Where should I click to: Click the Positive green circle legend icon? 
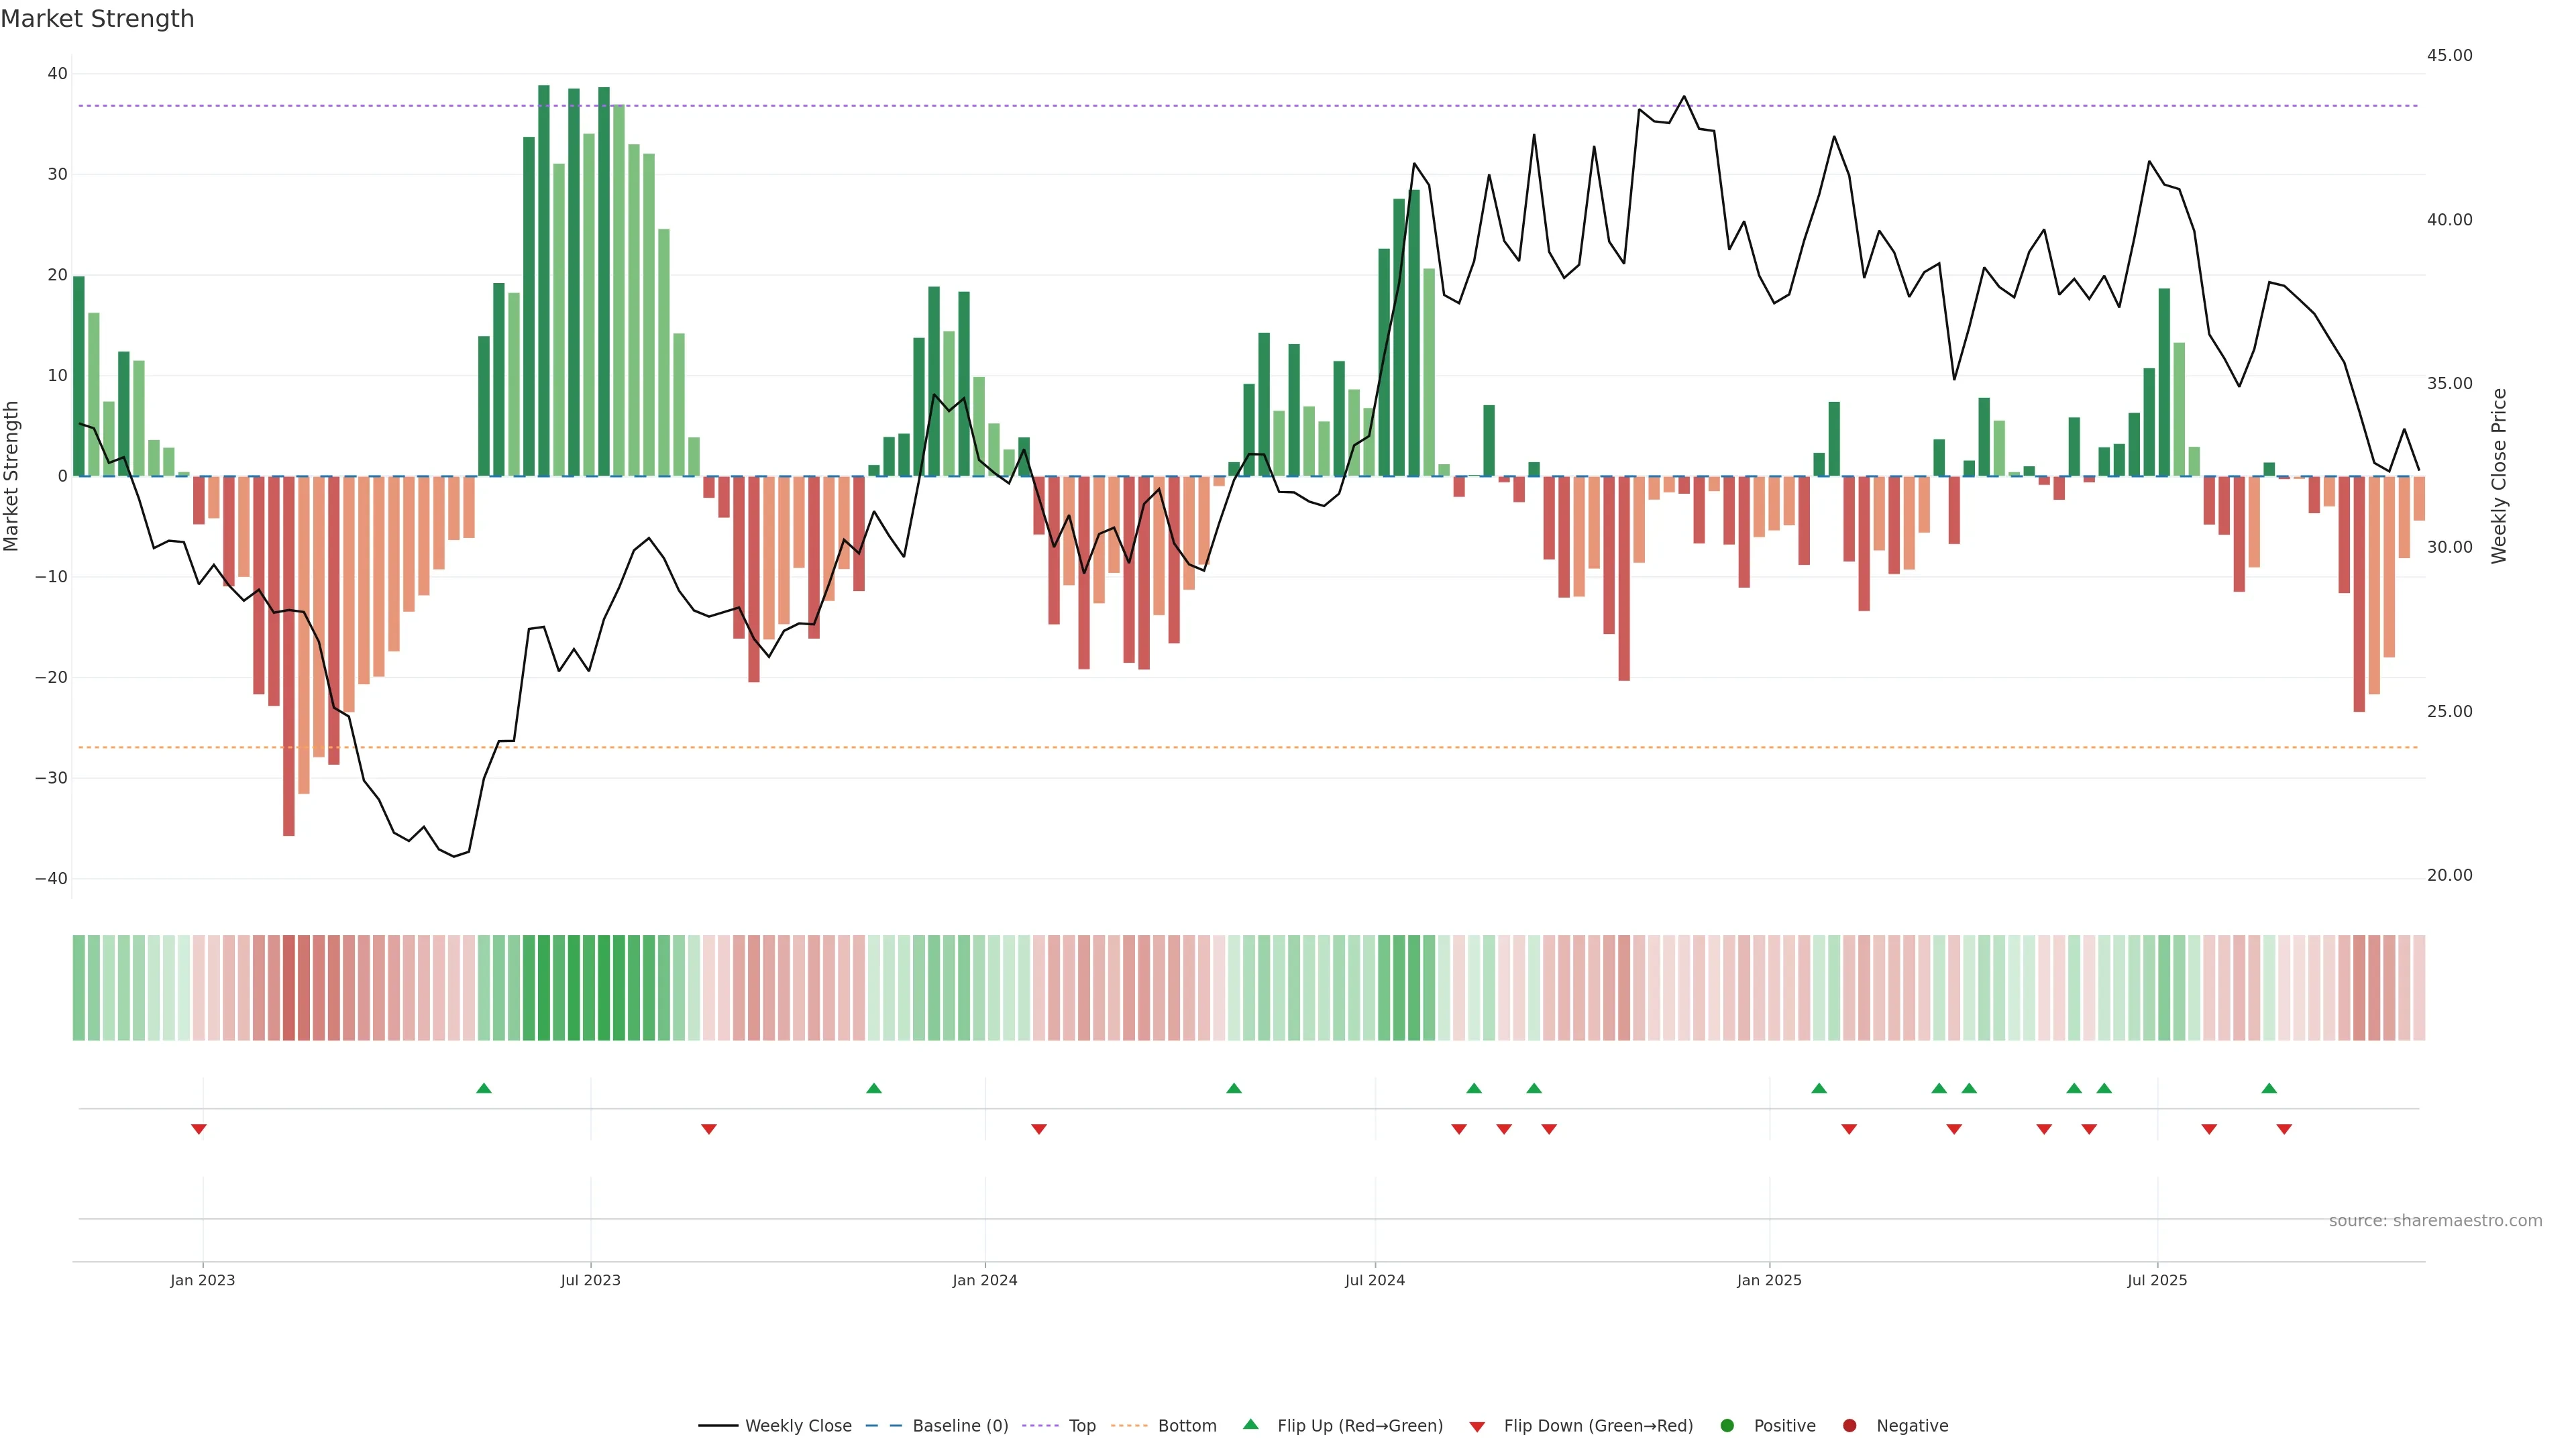(1727, 1425)
